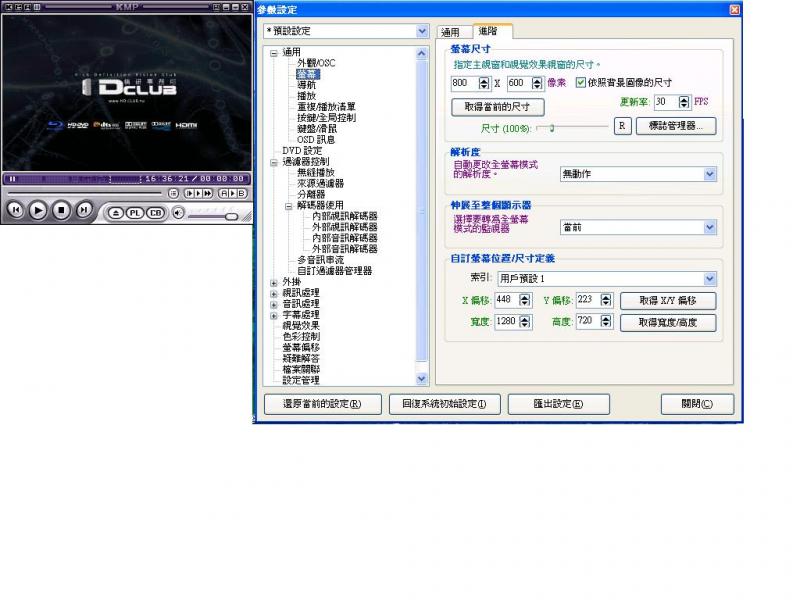Open the 當前 monitor dropdown
Image resolution: width=800 pixels, height=600 pixels.
pos(710,227)
